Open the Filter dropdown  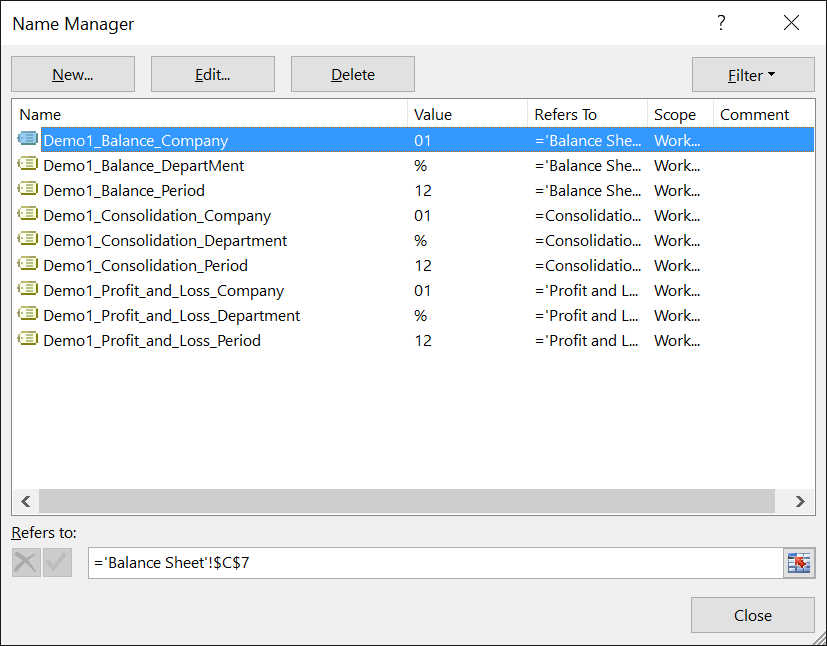pos(752,75)
